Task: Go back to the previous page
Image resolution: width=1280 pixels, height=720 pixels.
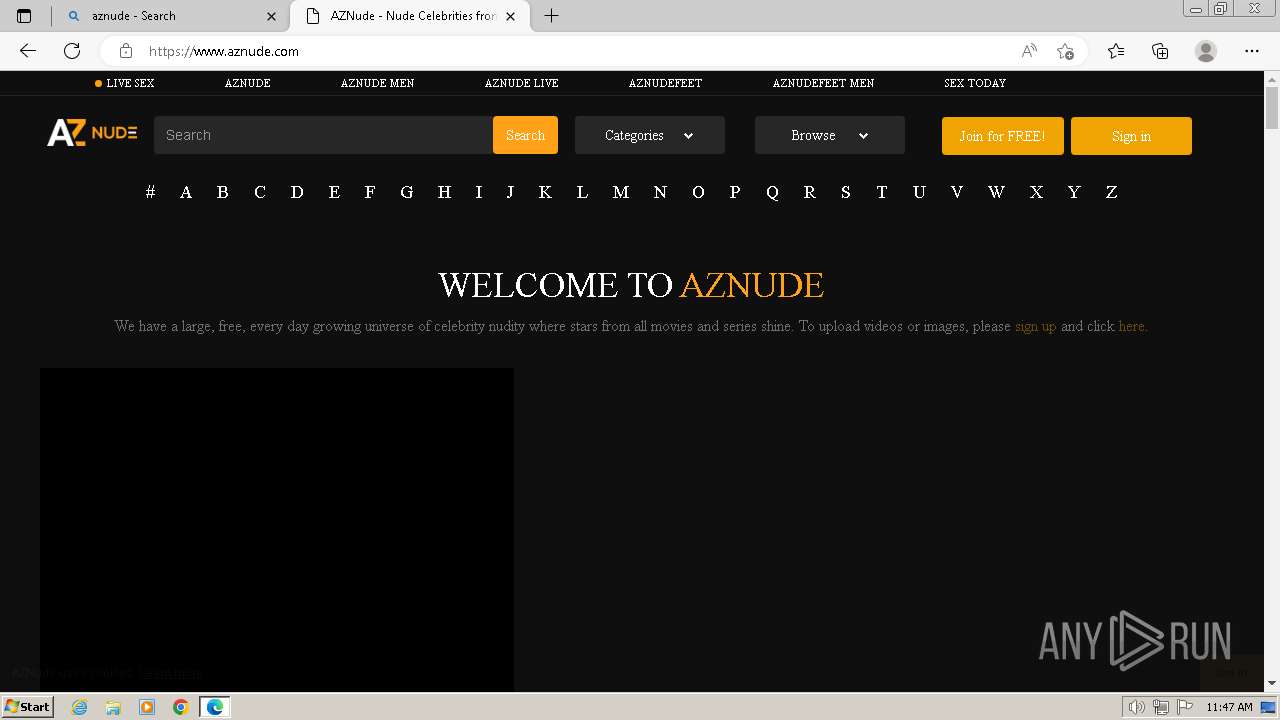Action: [x=28, y=51]
